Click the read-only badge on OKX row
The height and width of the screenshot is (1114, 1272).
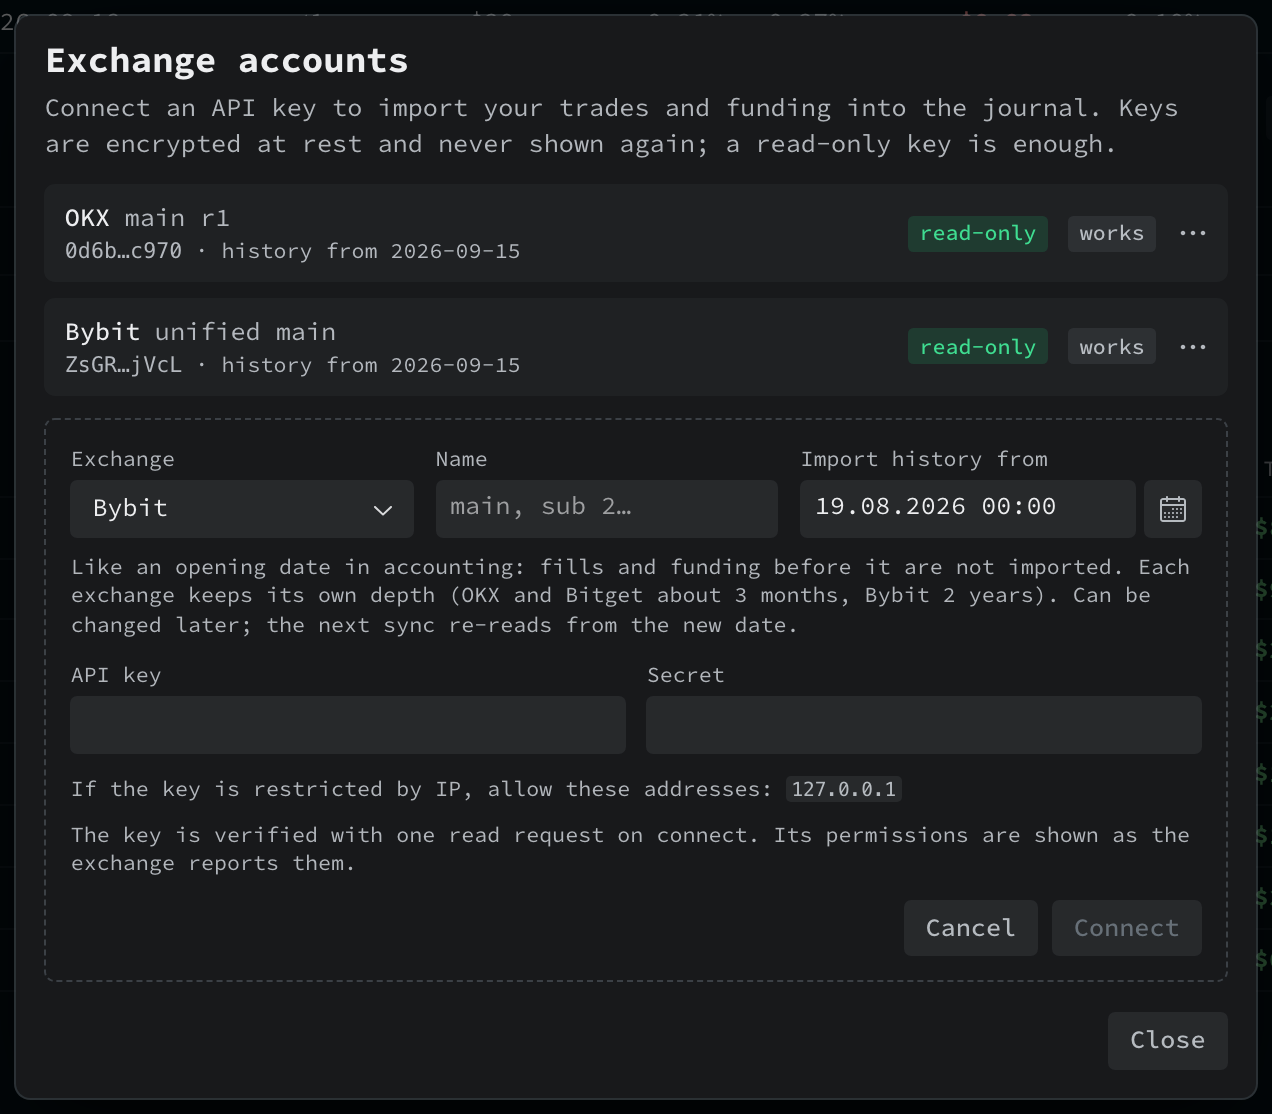coord(978,233)
